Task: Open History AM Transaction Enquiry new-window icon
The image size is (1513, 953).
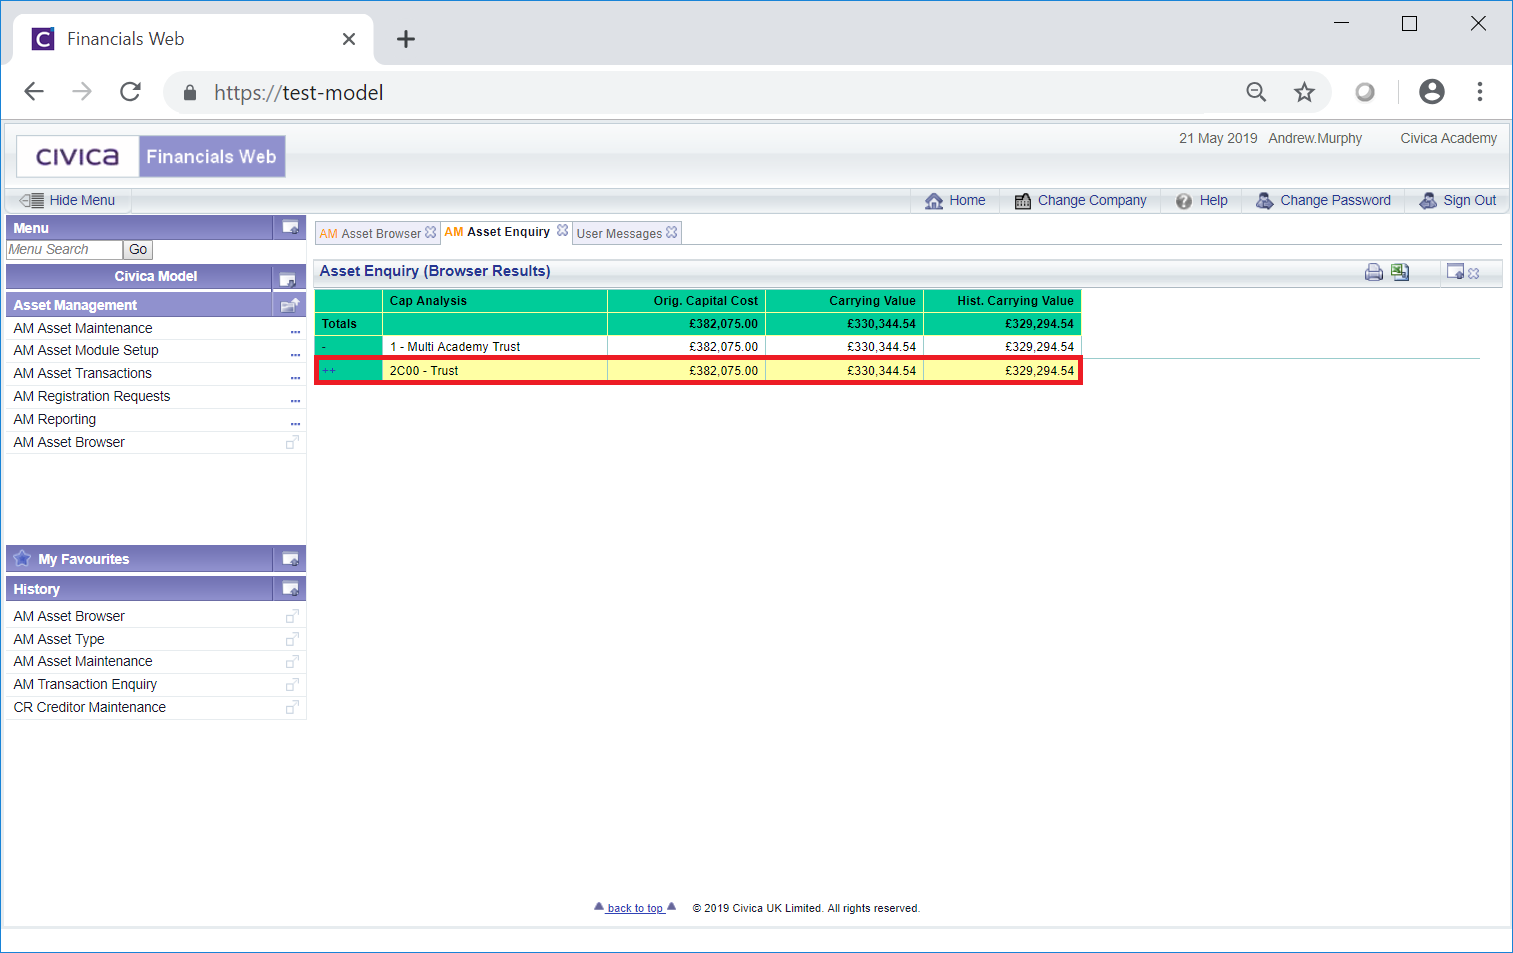Action: tap(292, 684)
